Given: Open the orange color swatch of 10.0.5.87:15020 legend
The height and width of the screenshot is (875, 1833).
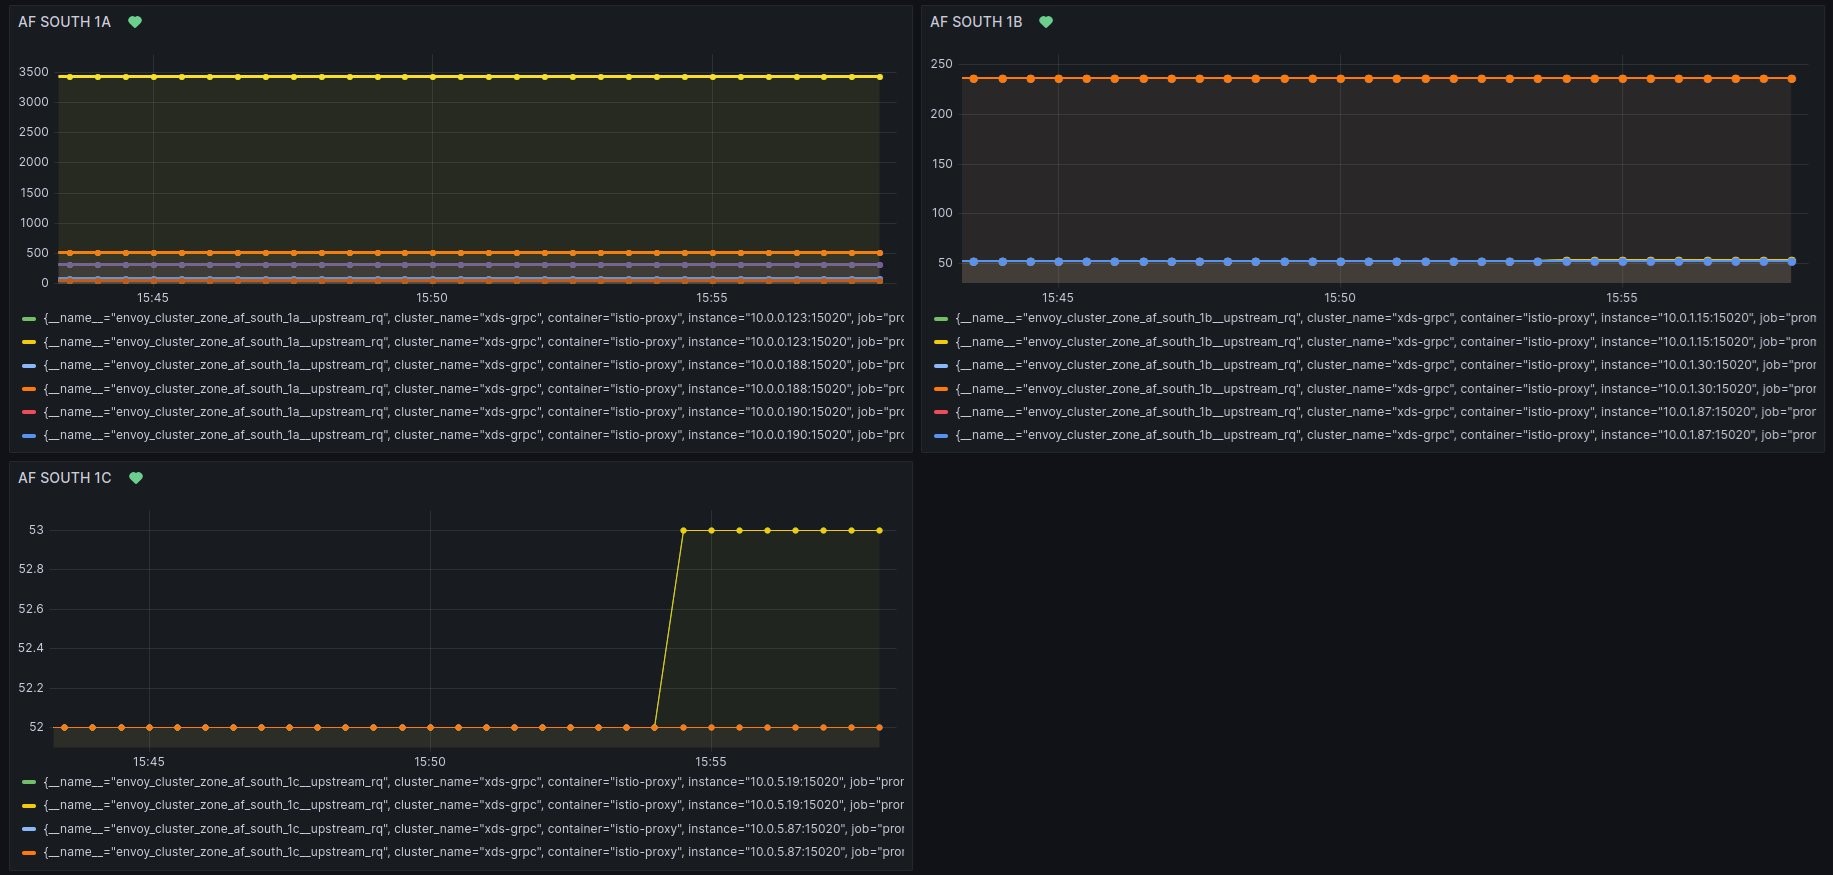Looking at the screenshot, I should point(29,852).
